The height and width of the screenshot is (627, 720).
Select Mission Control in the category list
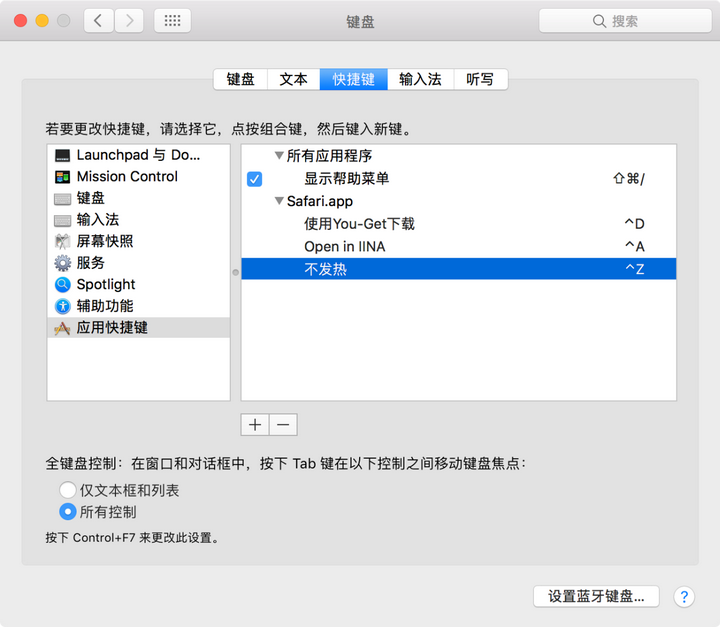[x=138, y=177]
